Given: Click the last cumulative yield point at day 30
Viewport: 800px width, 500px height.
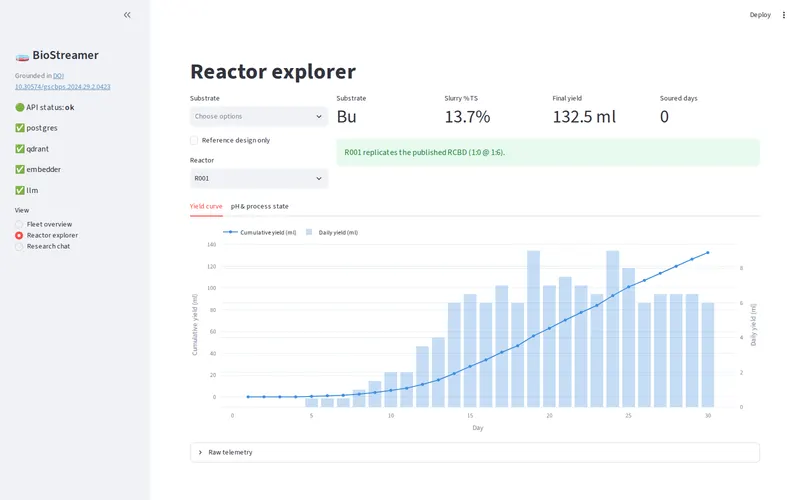Looking at the screenshot, I should click(708, 253).
